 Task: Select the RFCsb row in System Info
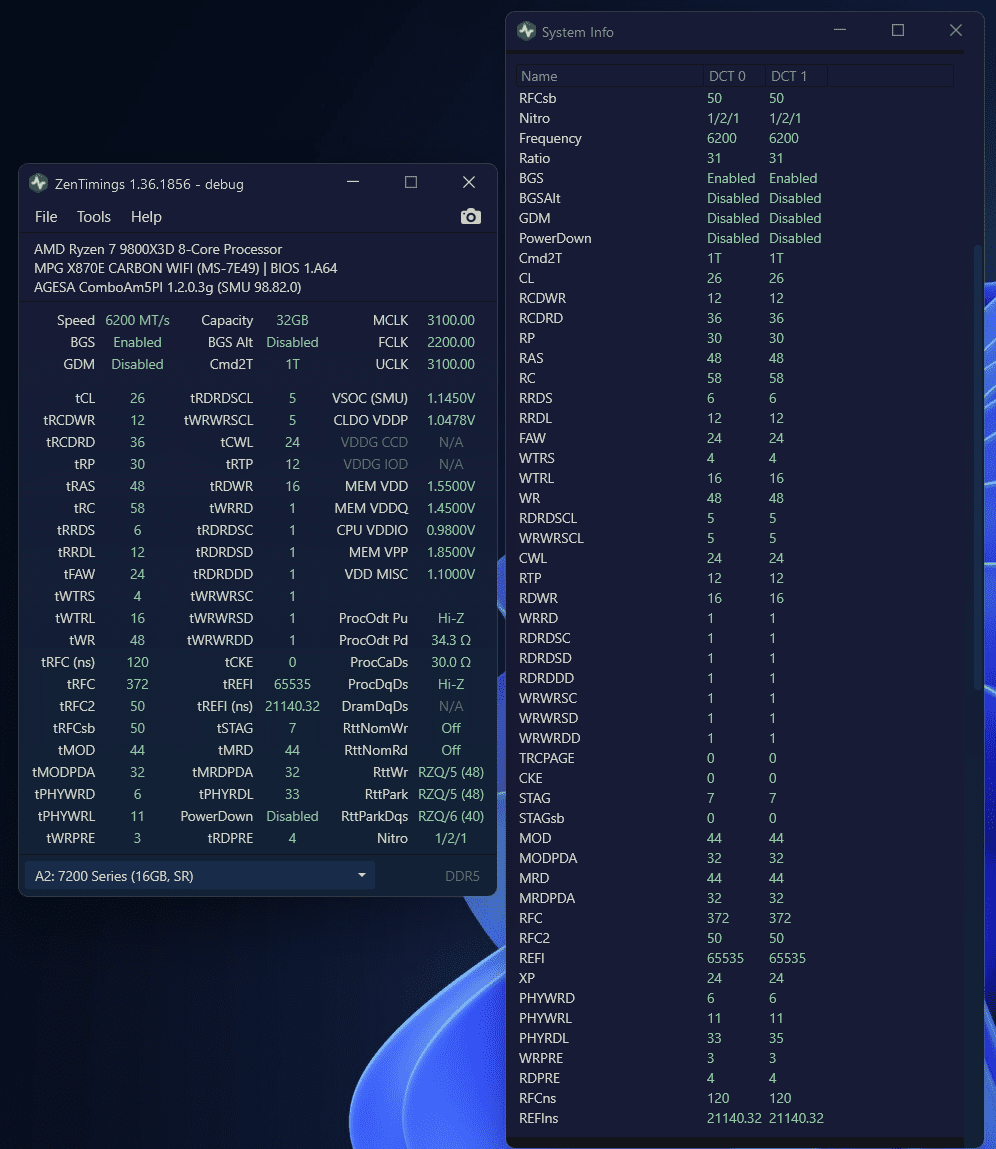coord(735,98)
